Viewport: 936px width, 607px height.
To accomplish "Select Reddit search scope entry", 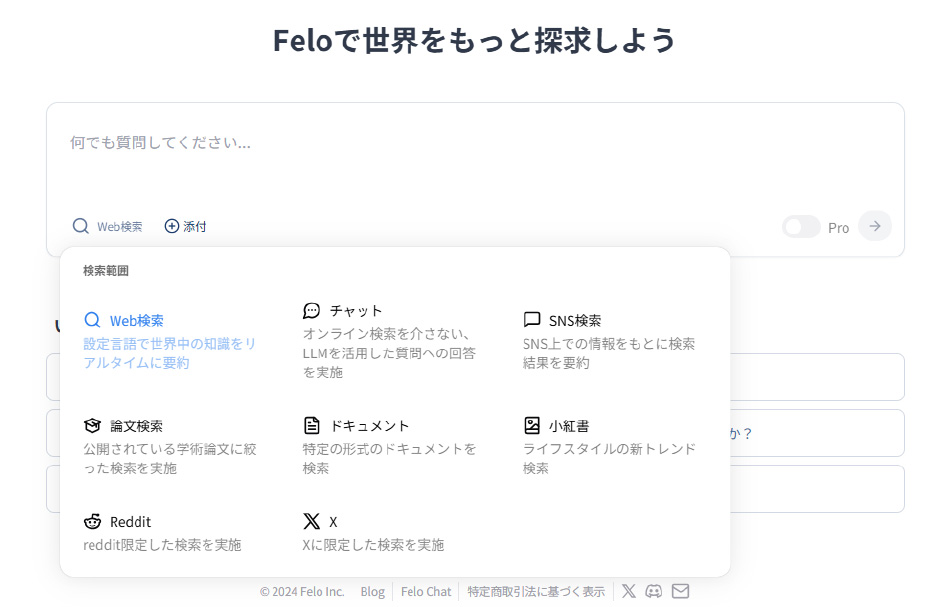I will tap(162, 532).
